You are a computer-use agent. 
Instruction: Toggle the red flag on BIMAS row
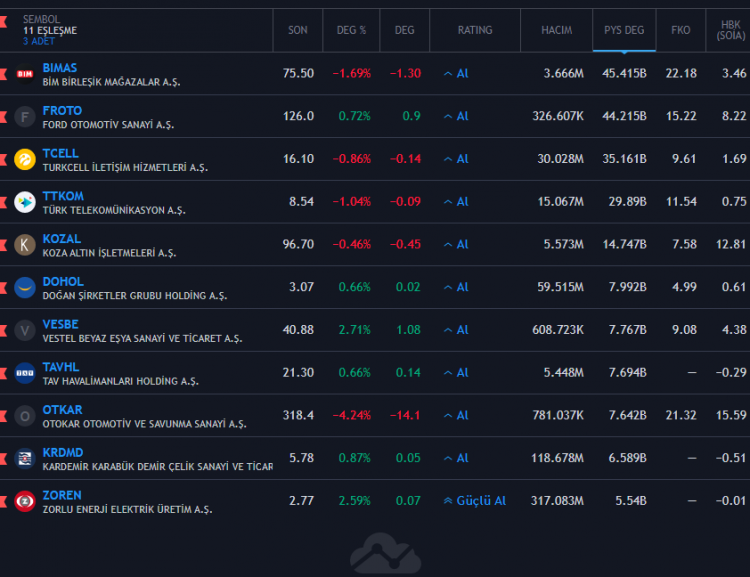click(x=3, y=74)
